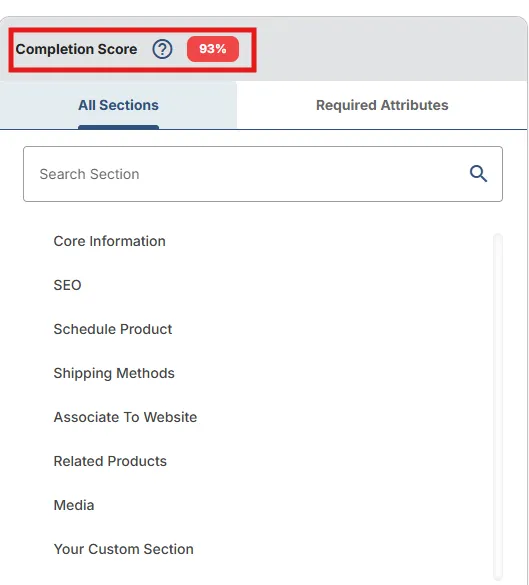The width and height of the screenshot is (529, 585).
Task: Select the Media section
Action: pos(74,505)
